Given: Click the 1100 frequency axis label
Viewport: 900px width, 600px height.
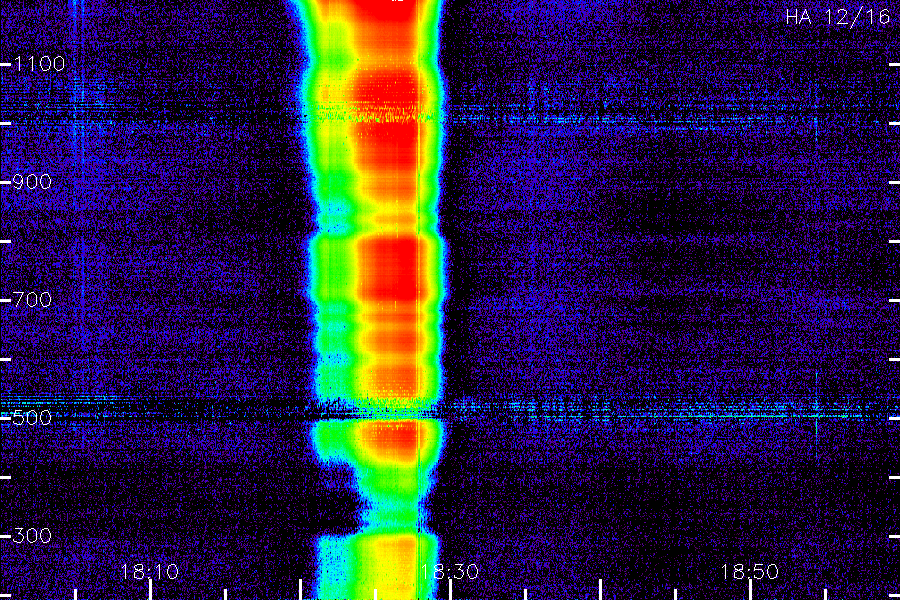Looking at the screenshot, I should (39, 64).
